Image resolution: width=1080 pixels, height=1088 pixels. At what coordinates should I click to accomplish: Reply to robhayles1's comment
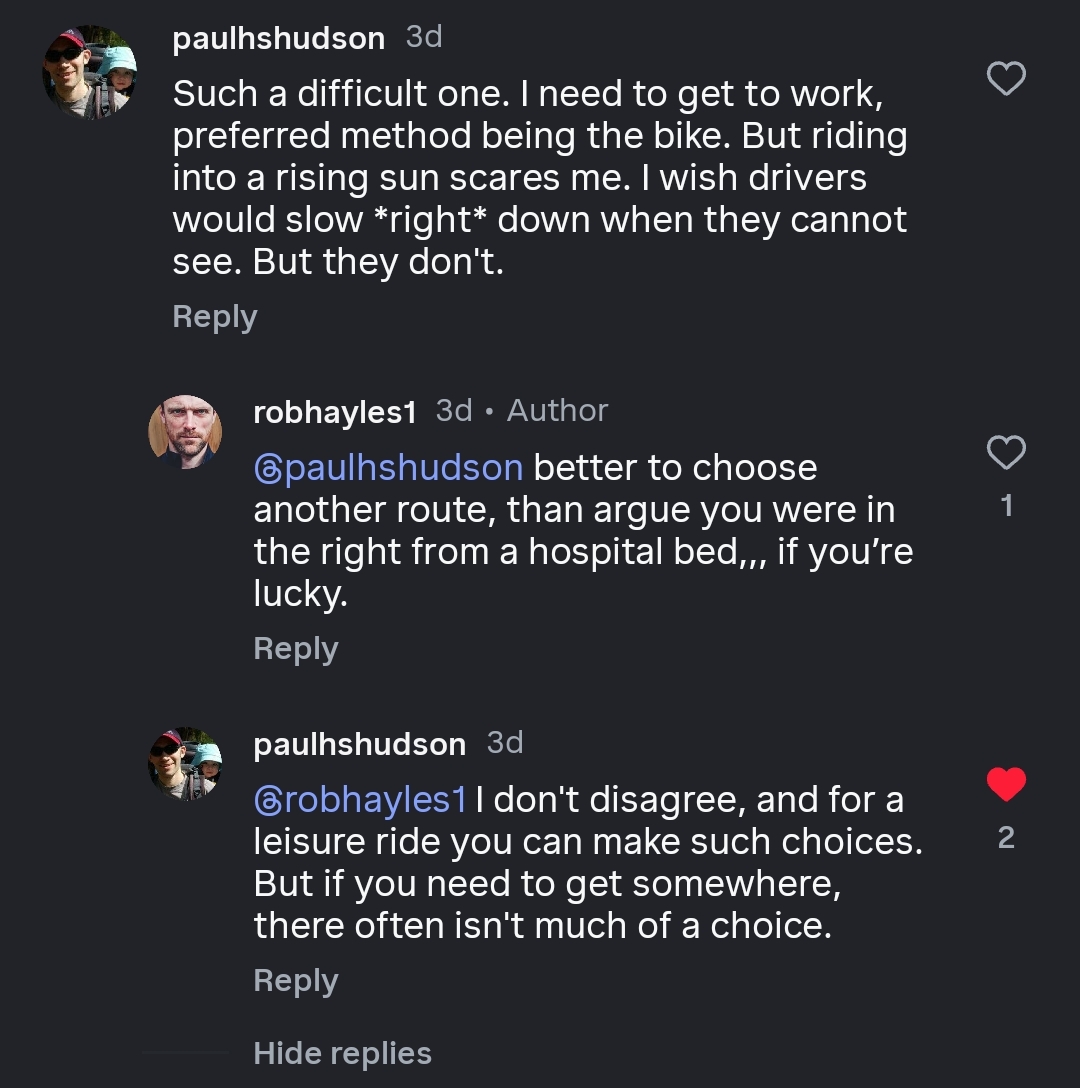tap(296, 649)
